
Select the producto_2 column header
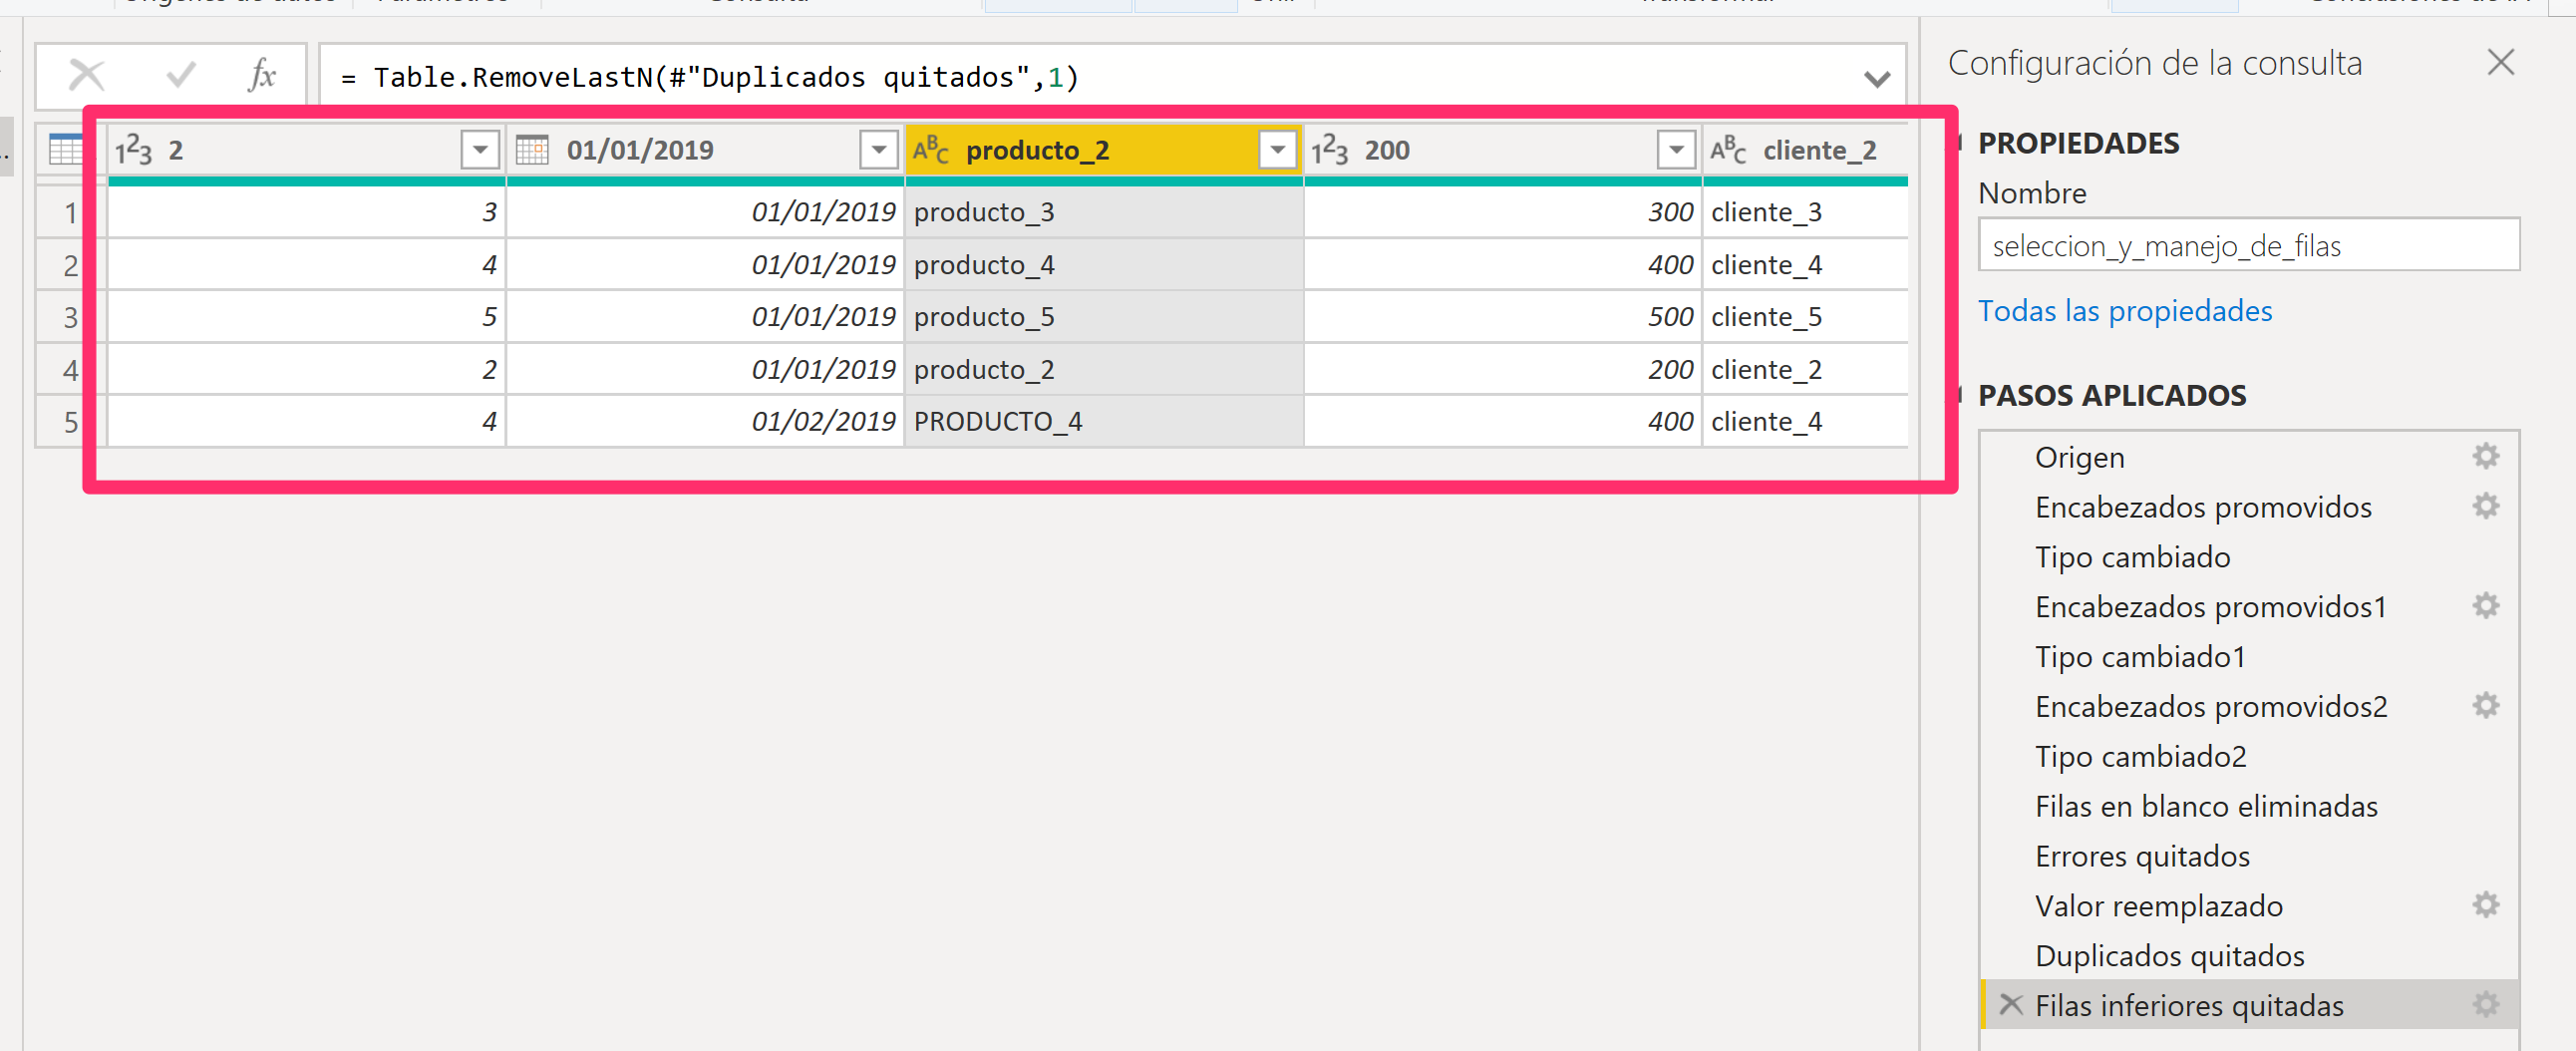pos(1103,150)
